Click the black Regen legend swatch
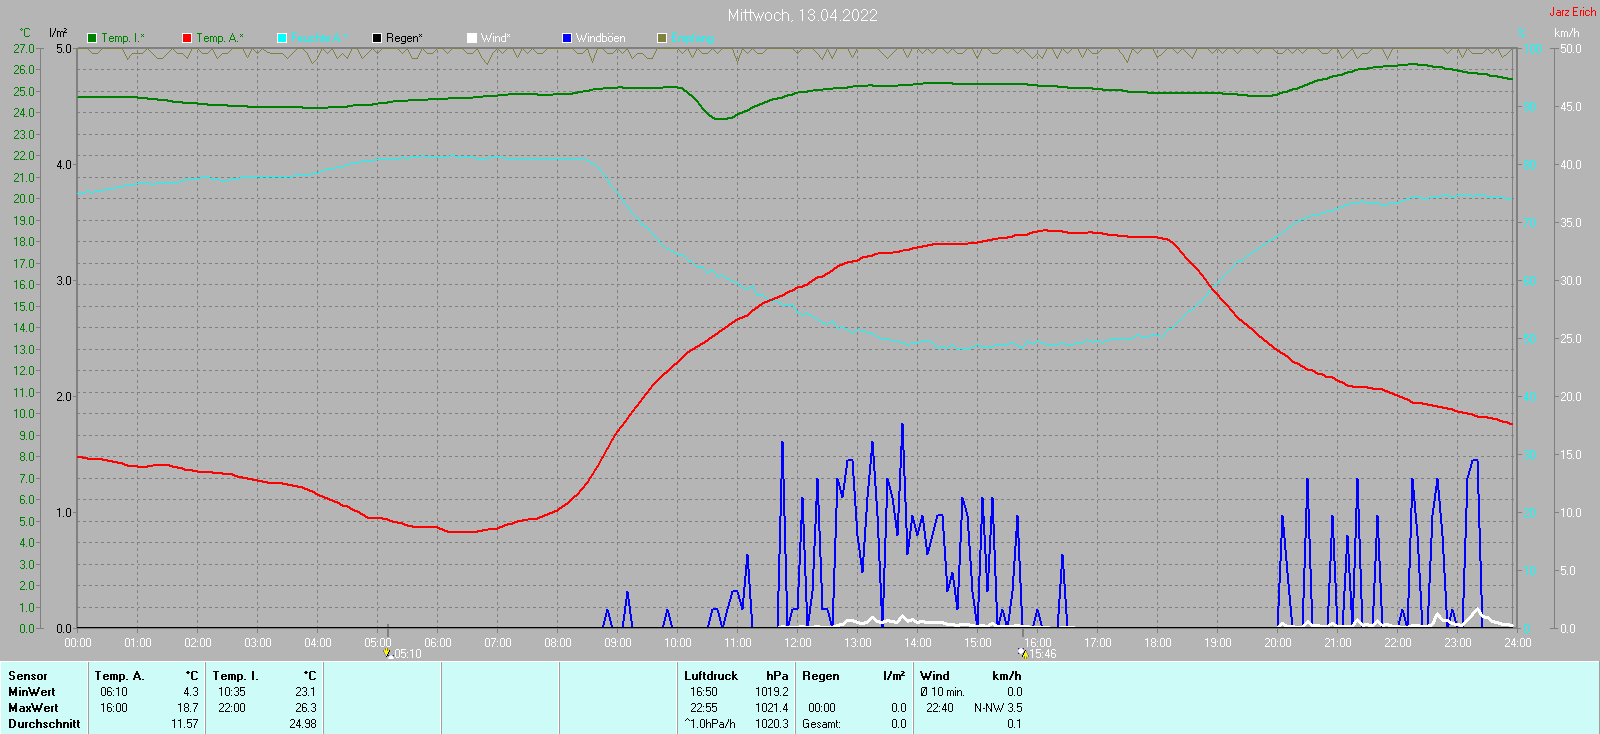This screenshot has width=1600, height=734. [x=377, y=38]
